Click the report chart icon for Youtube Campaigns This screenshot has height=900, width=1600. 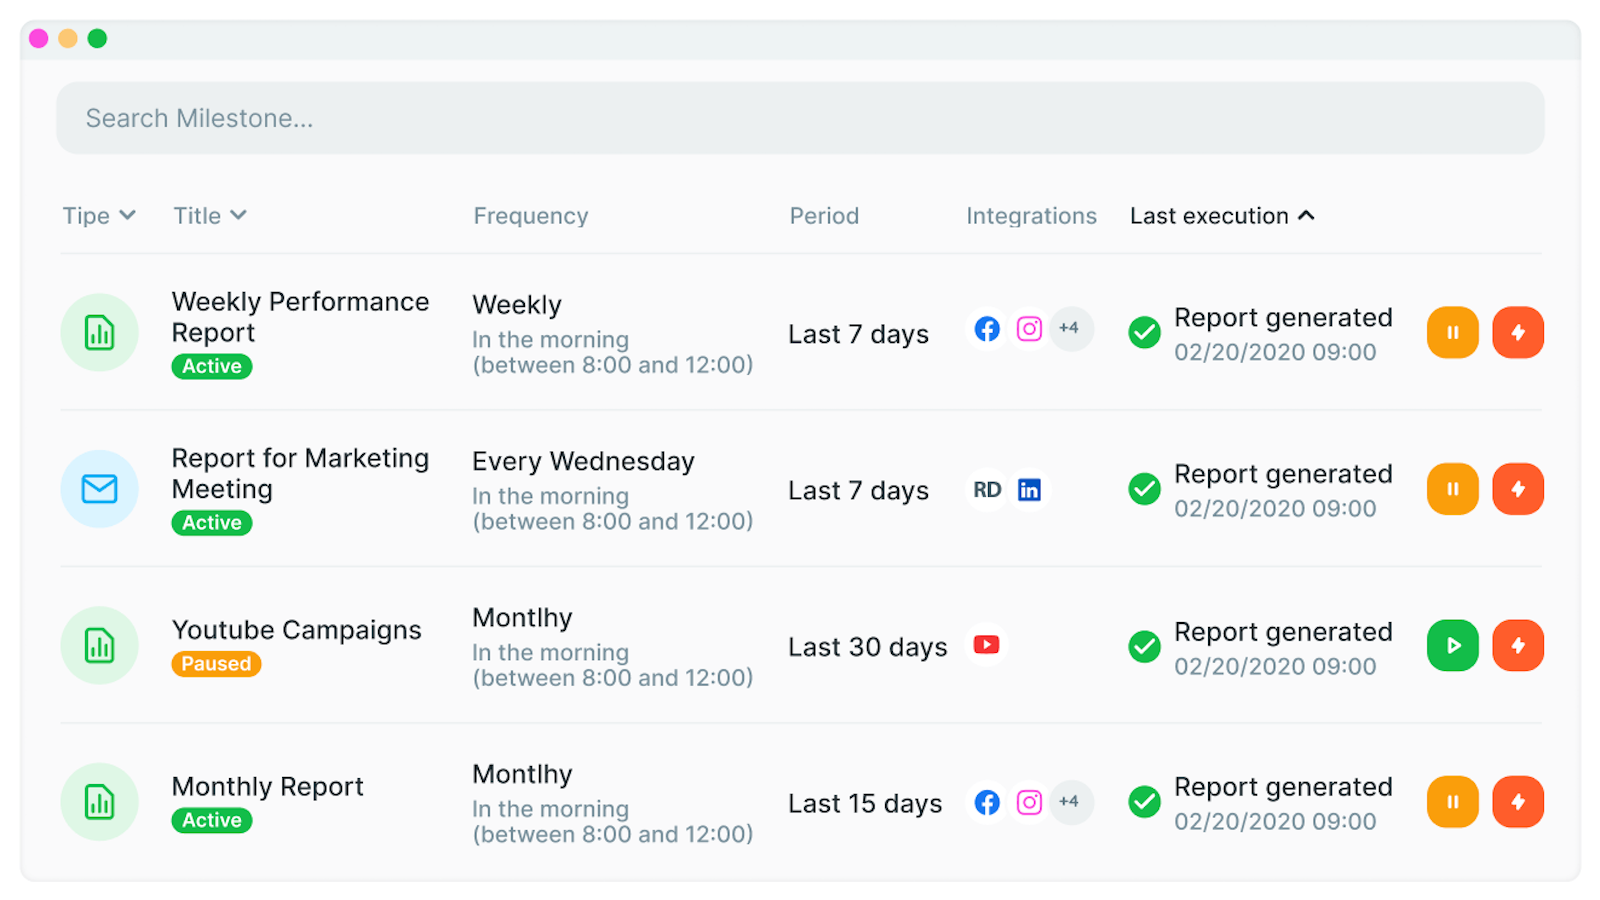99,645
